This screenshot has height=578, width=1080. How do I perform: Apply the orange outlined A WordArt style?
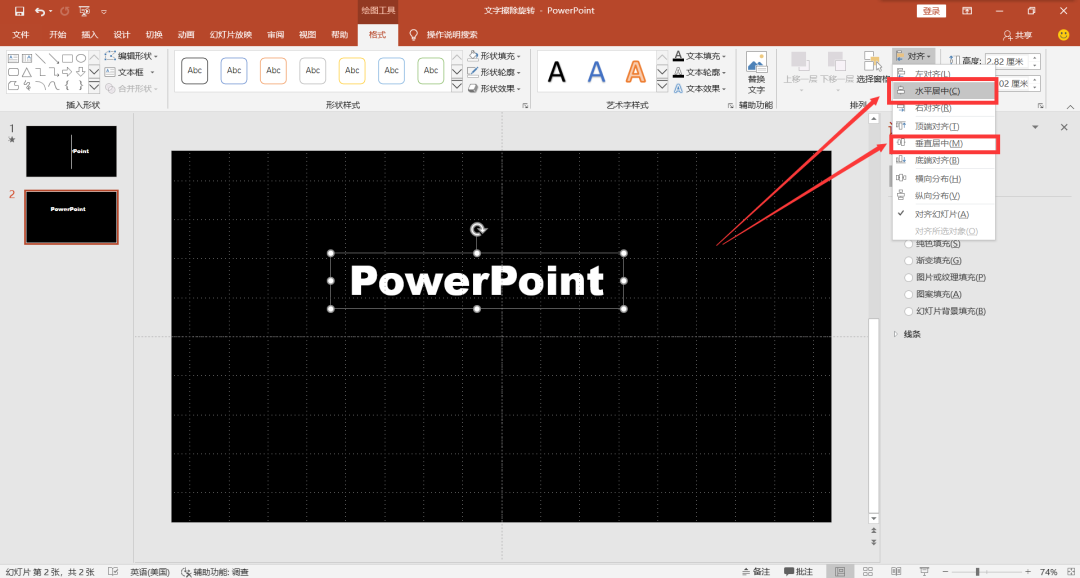click(637, 71)
